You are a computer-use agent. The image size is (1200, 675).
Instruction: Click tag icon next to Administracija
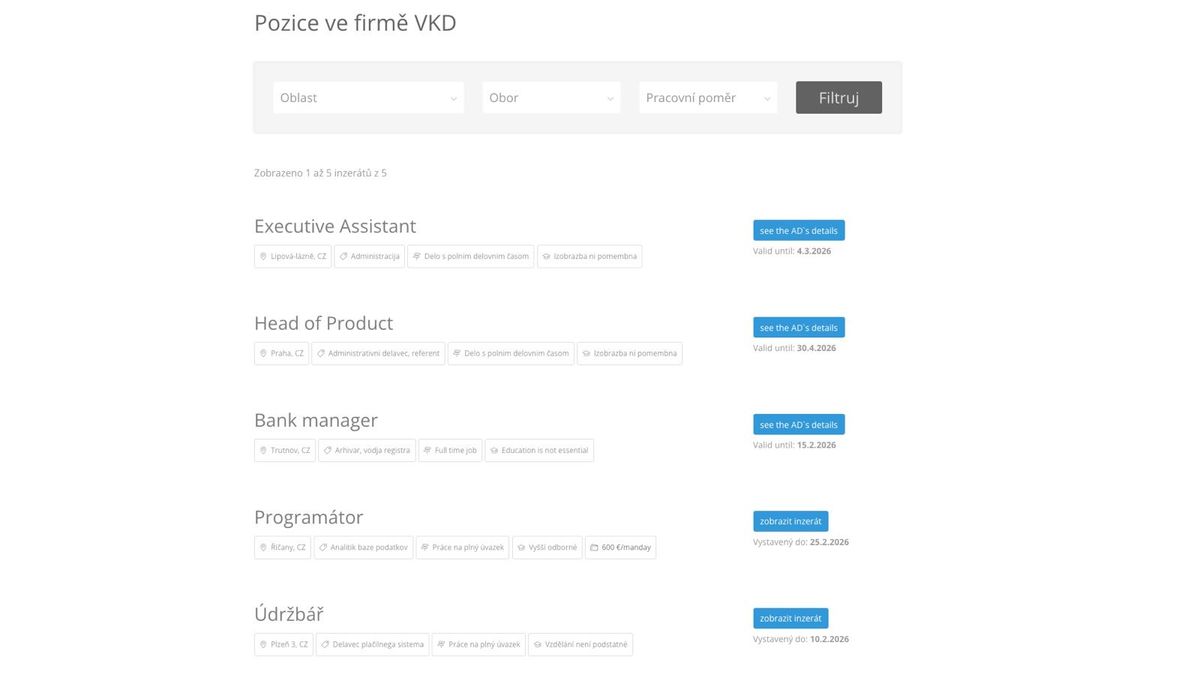(x=343, y=256)
